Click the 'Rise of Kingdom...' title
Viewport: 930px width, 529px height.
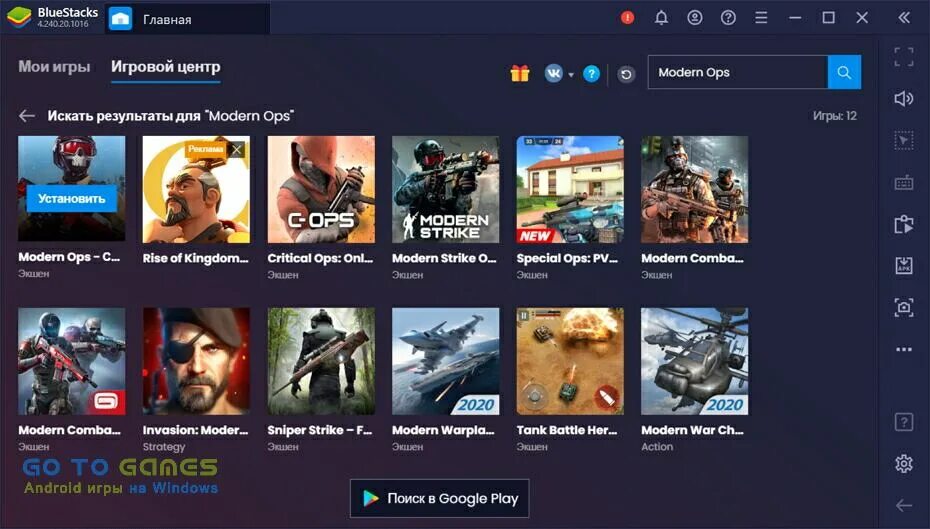(x=196, y=258)
